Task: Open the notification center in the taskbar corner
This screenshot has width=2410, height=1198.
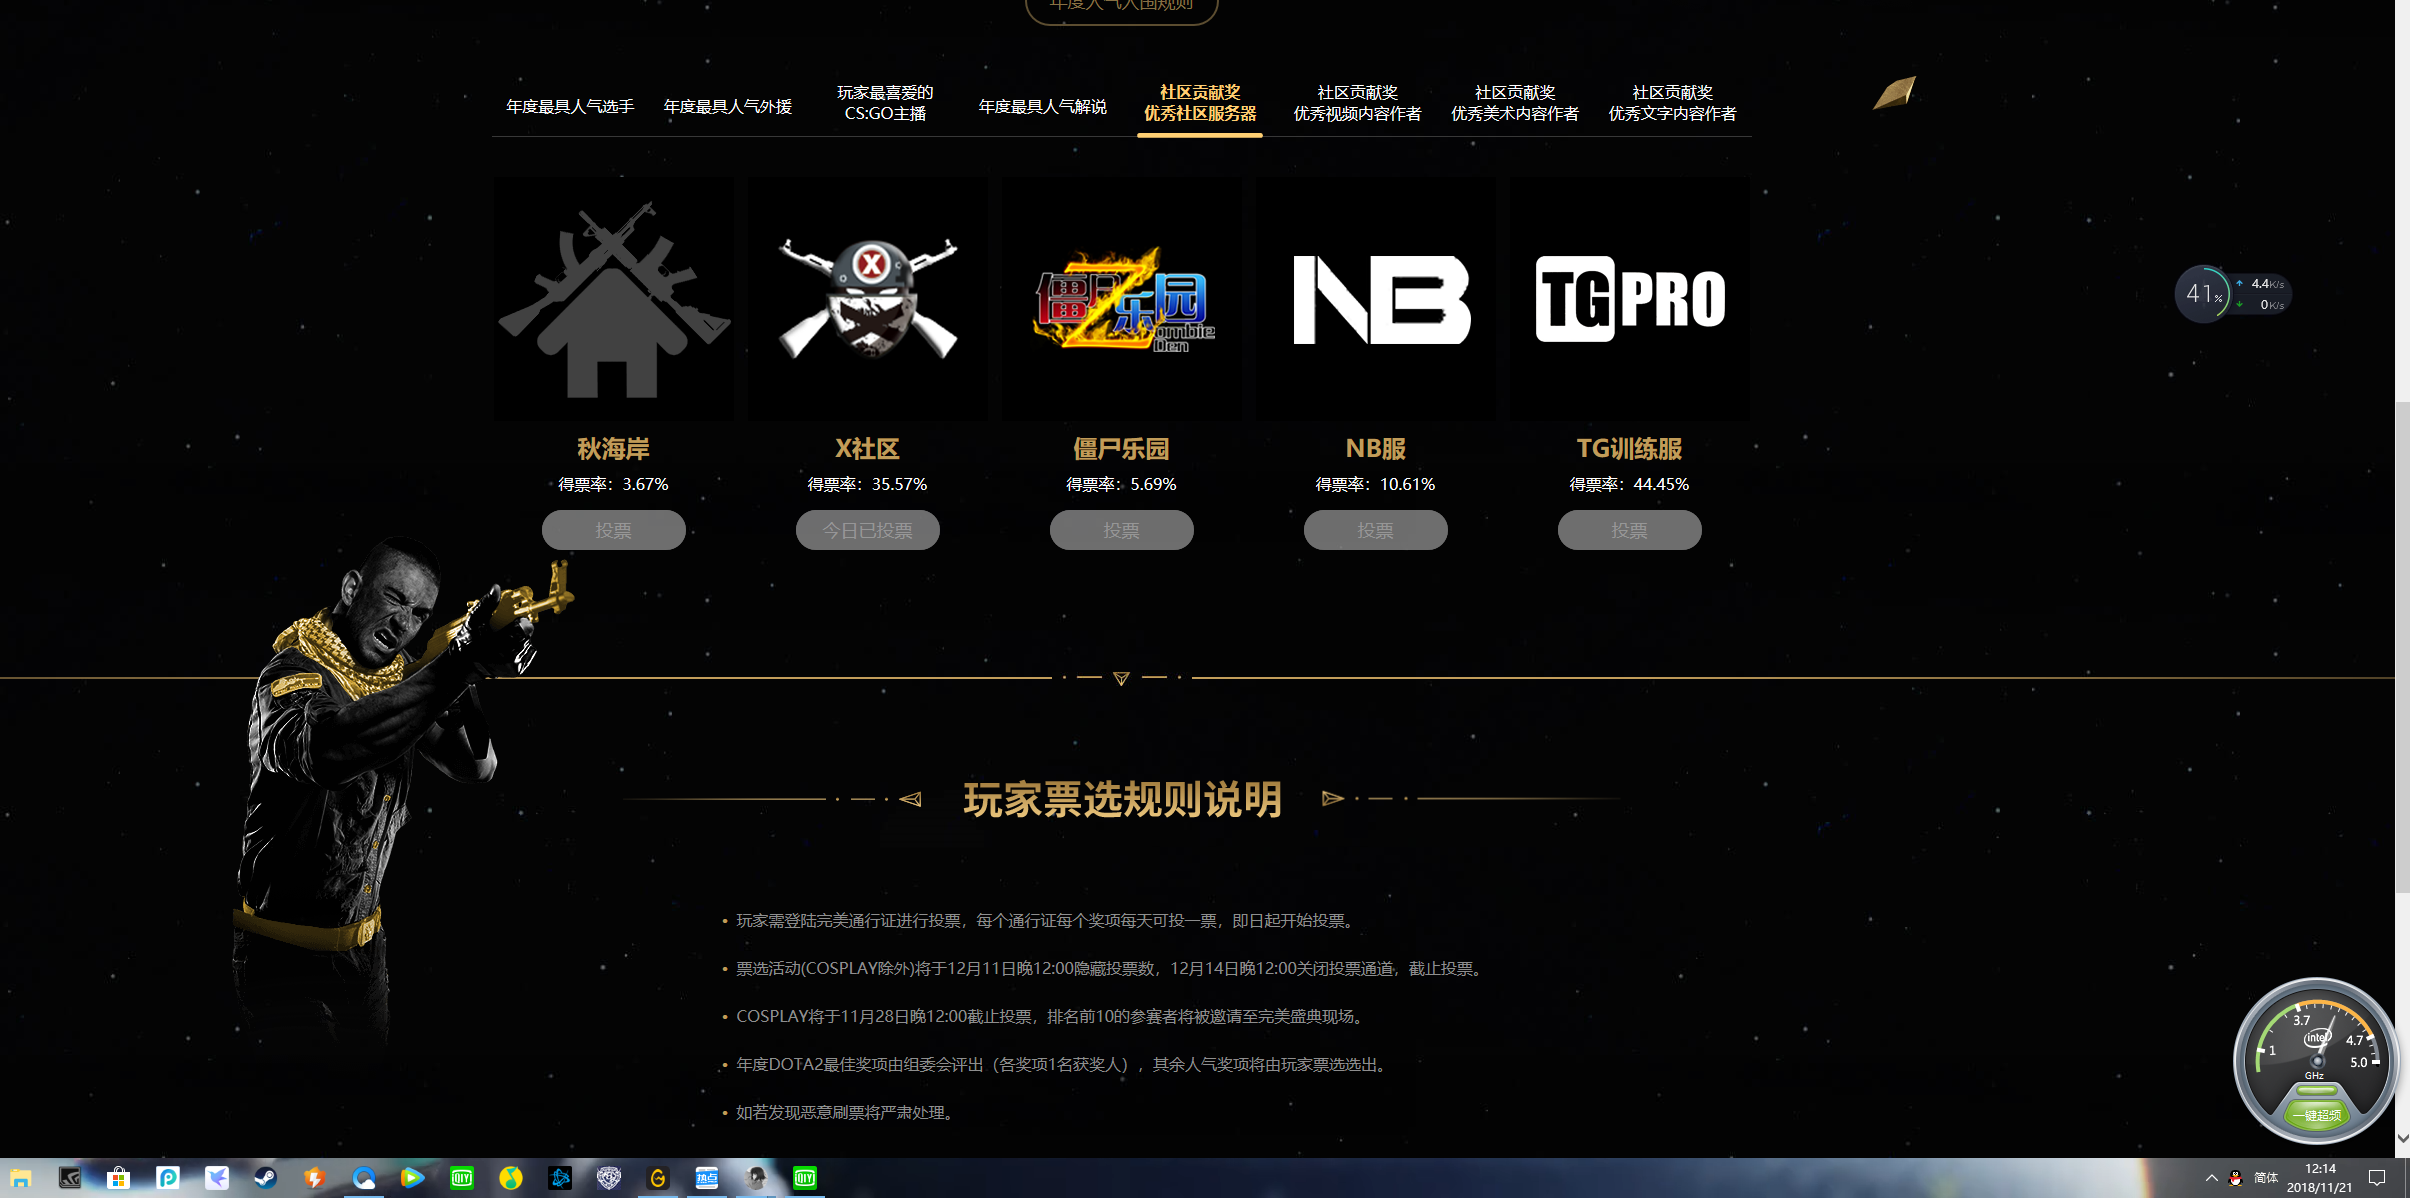Action: point(2378,1179)
